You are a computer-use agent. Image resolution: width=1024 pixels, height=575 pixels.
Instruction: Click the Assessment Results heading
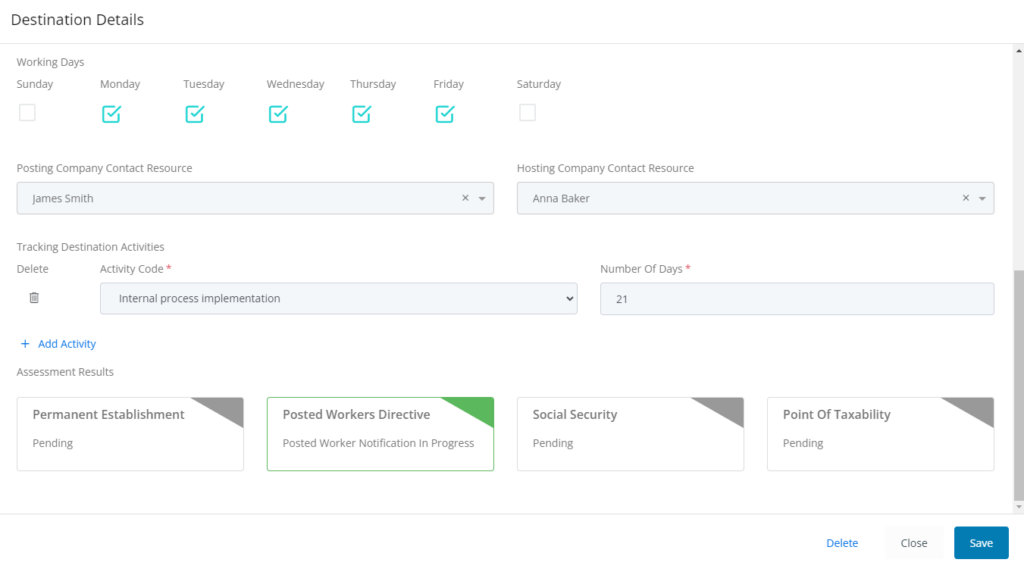[65, 372]
